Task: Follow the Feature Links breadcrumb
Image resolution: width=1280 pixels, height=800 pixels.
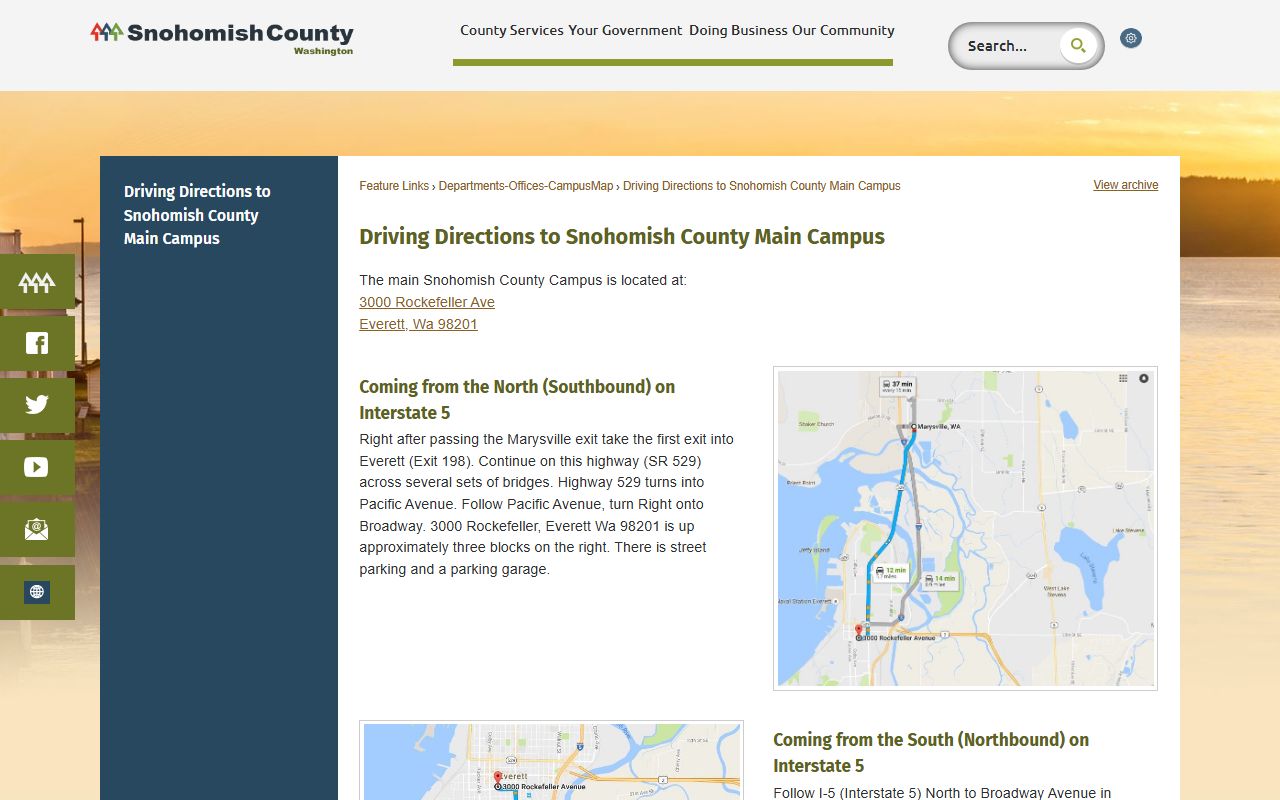Action: 394,186
